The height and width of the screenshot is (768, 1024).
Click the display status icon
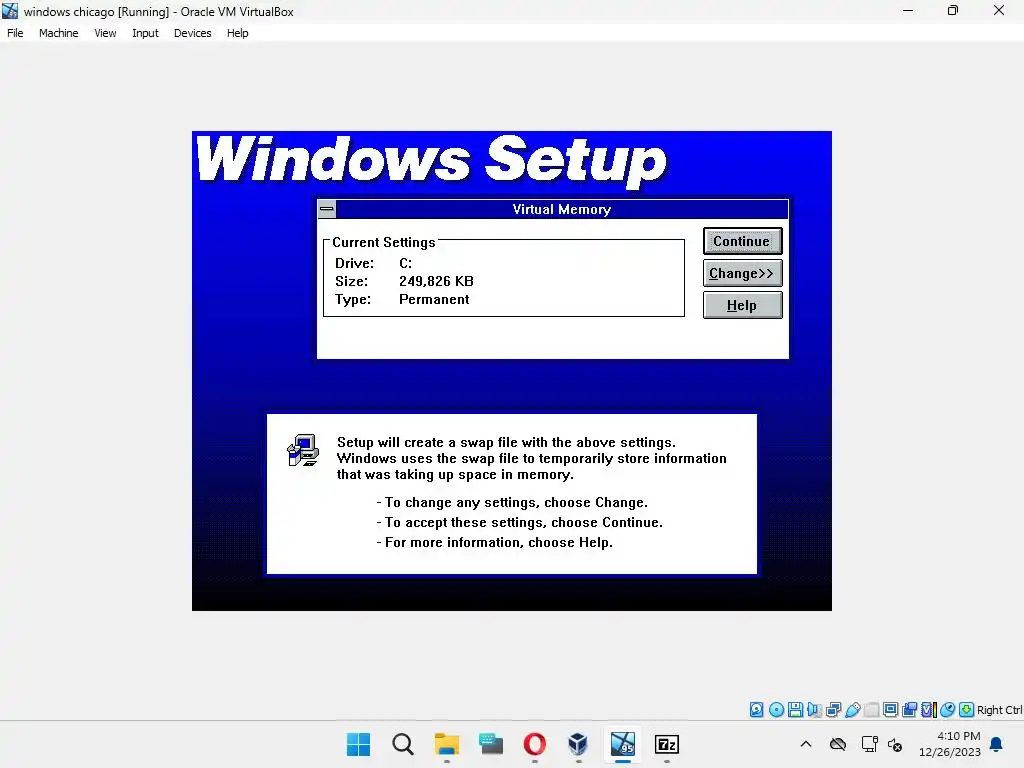[890, 710]
